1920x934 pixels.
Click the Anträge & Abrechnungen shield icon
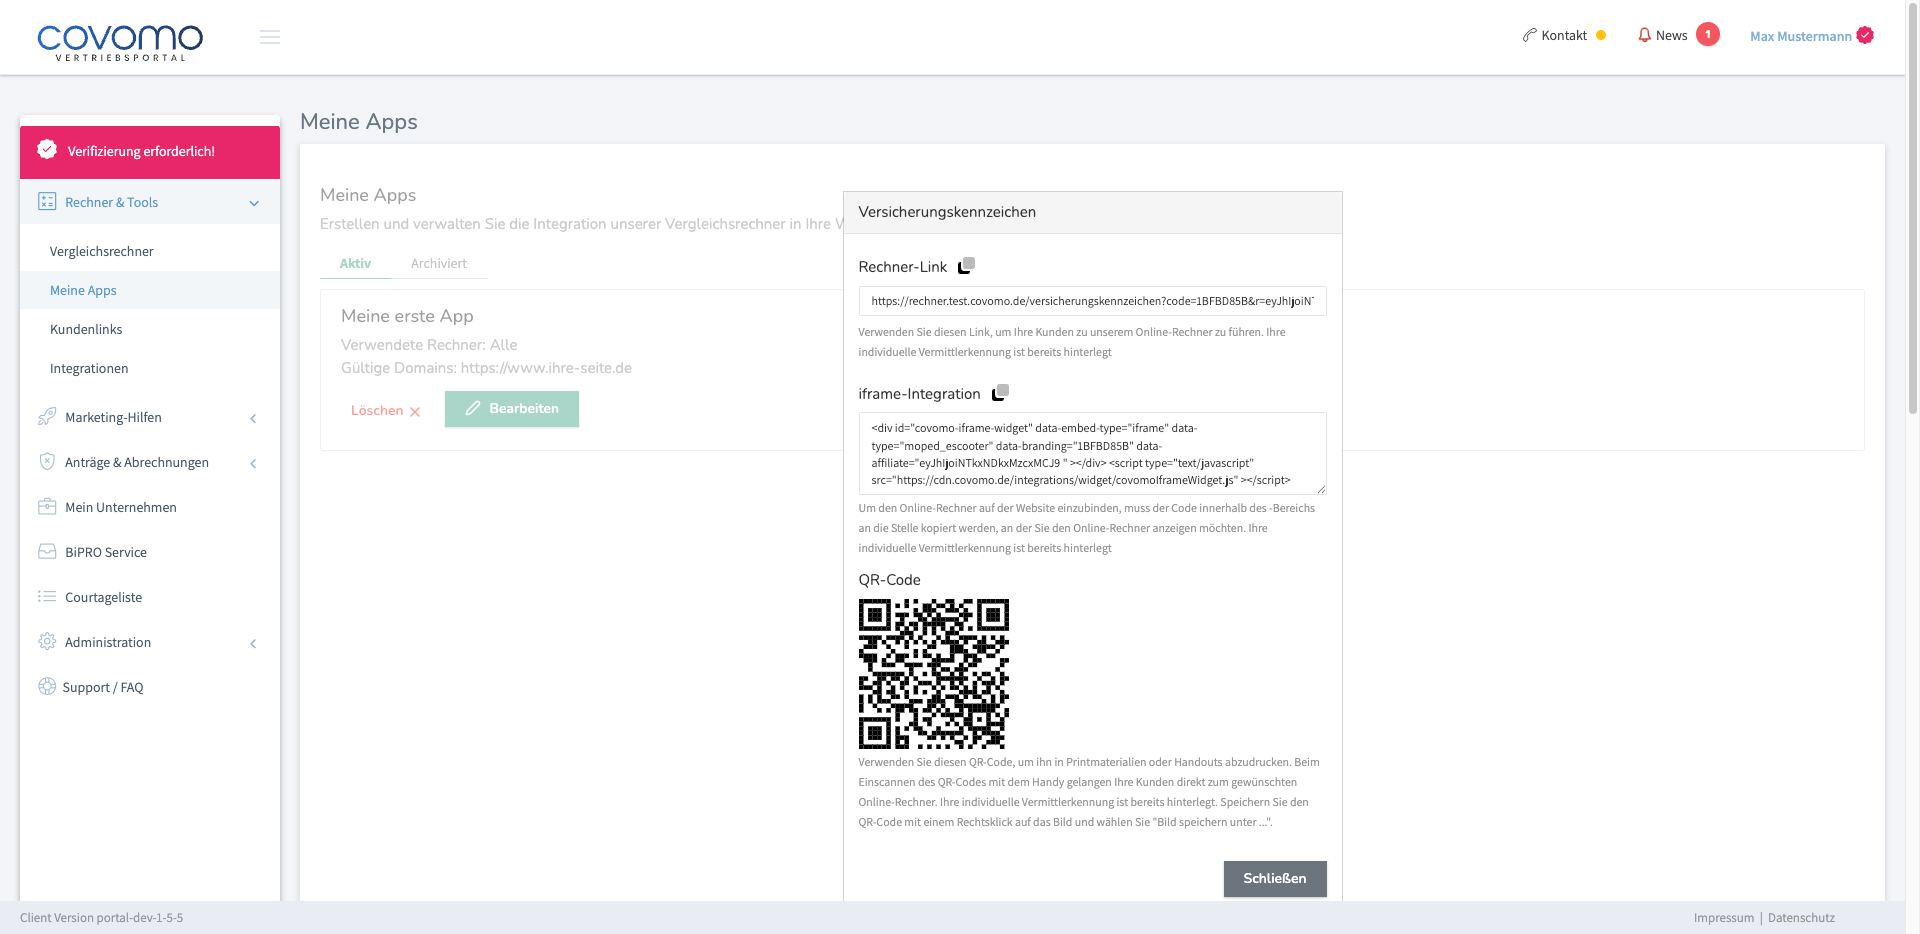pos(47,462)
